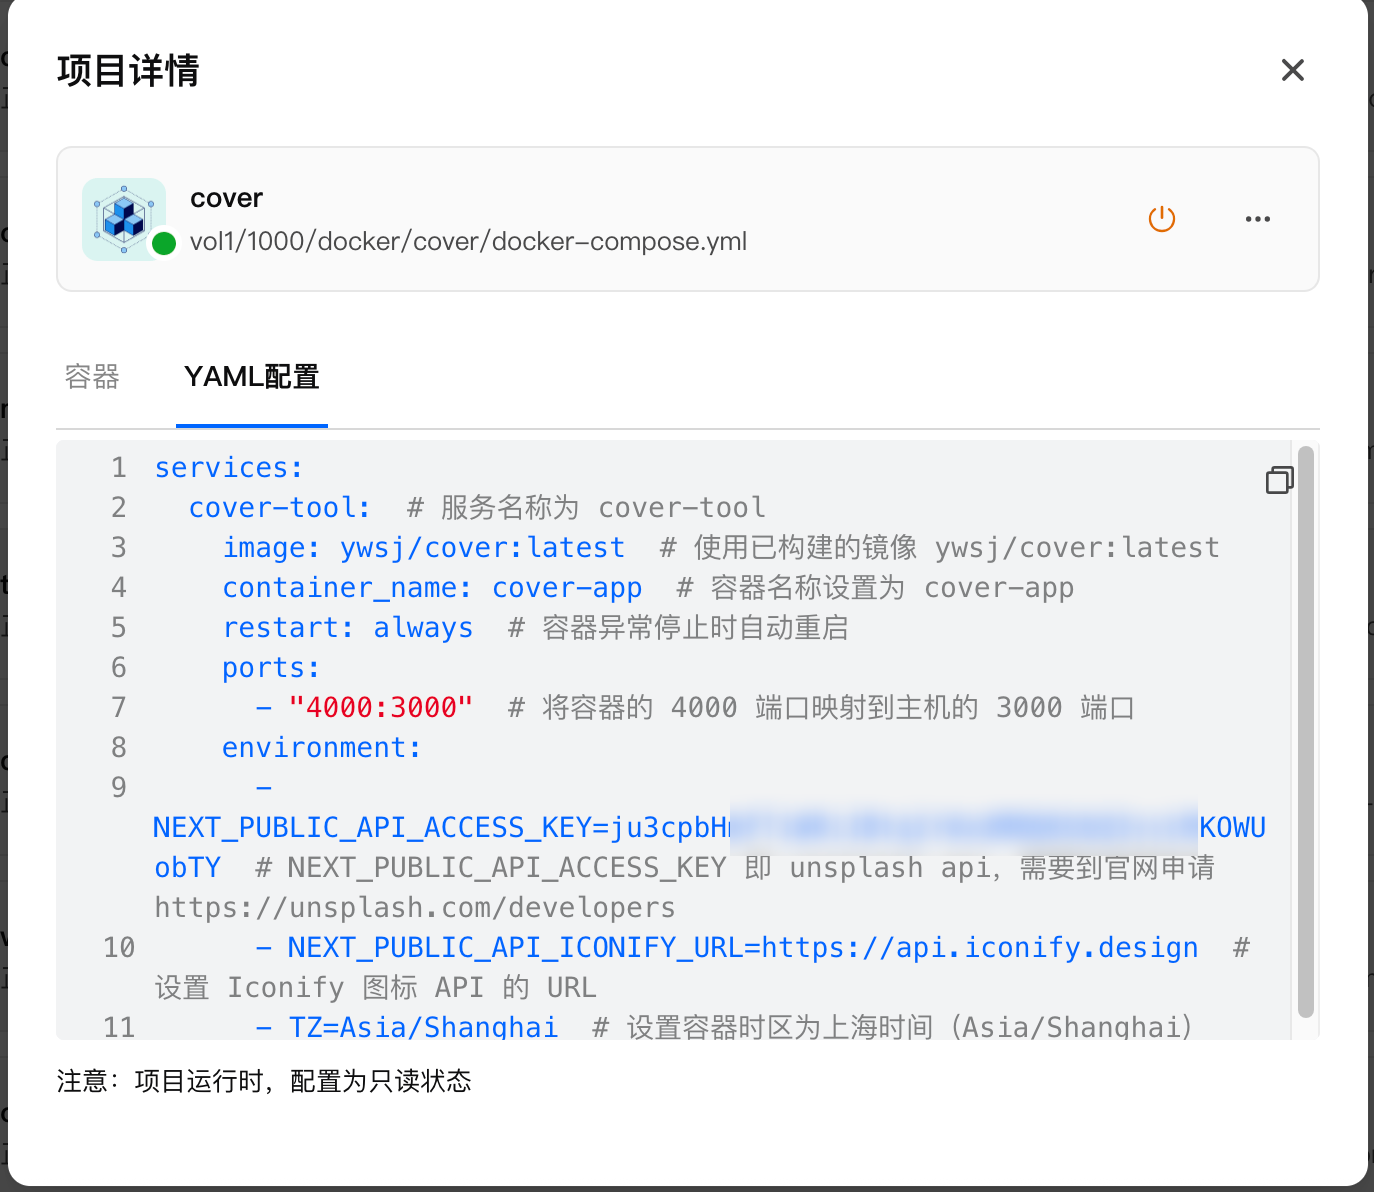The image size is (1374, 1192).
Task: Click the cover project name
Action: [226, 198]
